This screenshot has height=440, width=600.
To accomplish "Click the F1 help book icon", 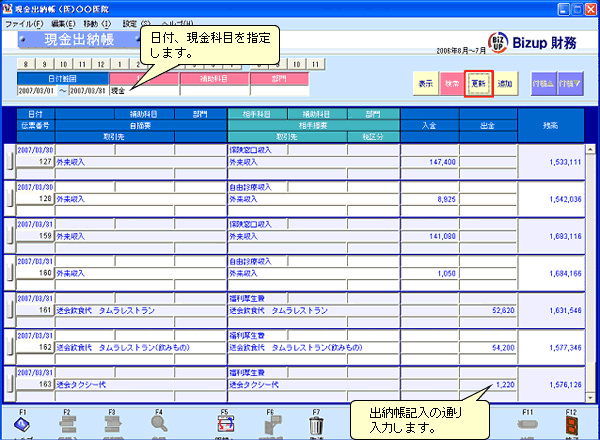I will coord(23,425).
